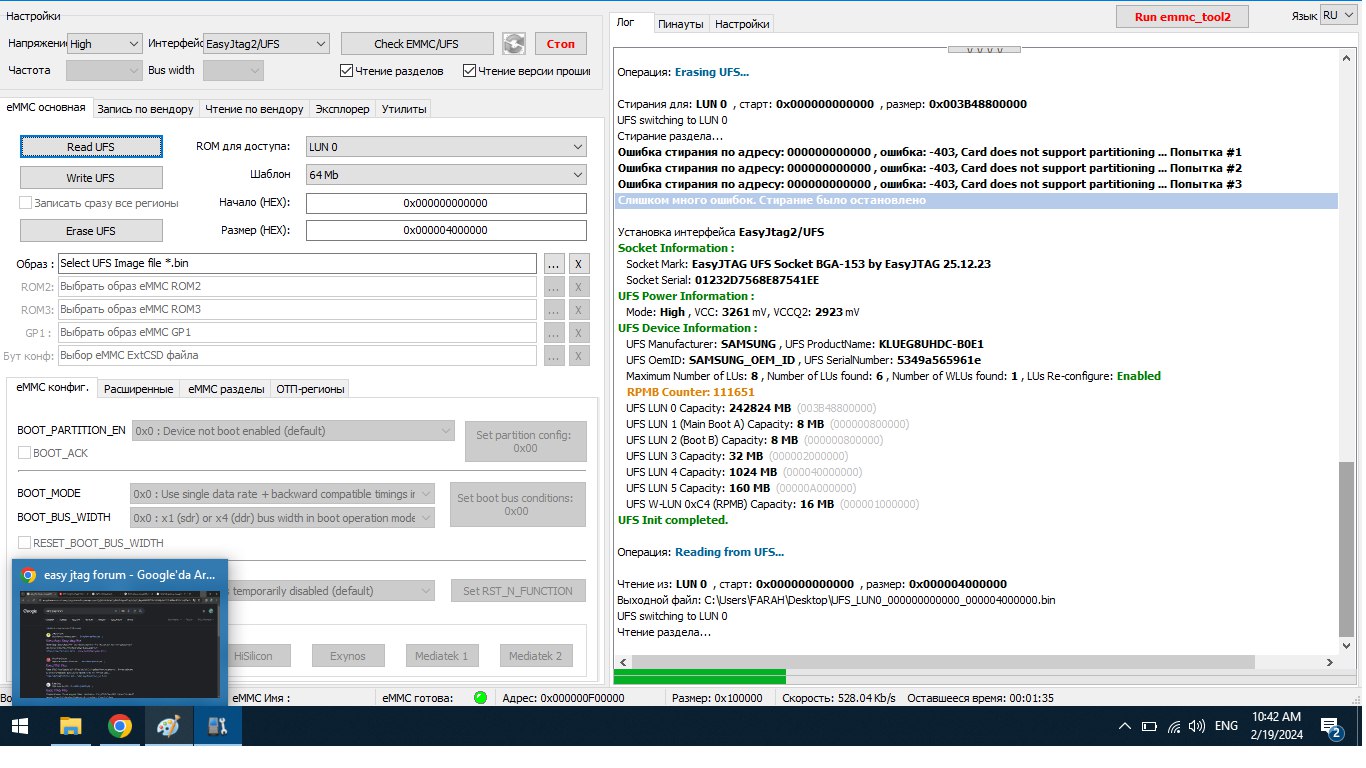Open the EasyJTAG tool taskbar icon
Viewport: 1366px width, 768px height.
[216, 727]
